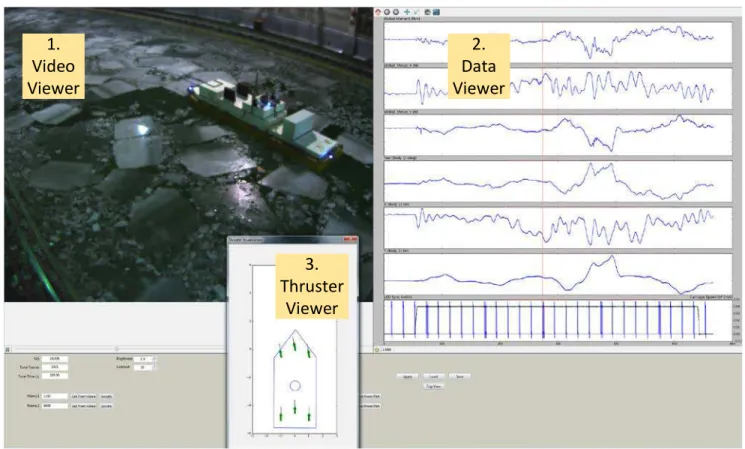This screenshot has height=449, width=745.
Task: Click the Global Thrust Y plot
Action: click(x=558, y=134)
